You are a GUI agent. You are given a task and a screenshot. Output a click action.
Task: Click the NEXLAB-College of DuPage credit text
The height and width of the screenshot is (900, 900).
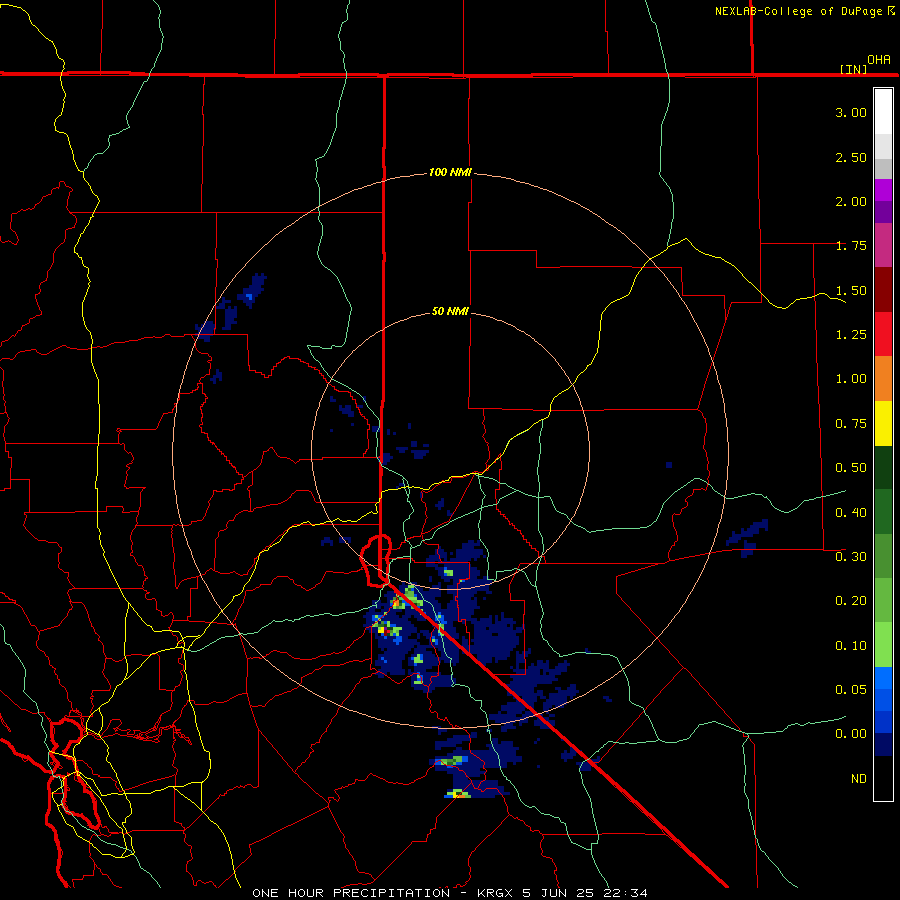coord(799,11)
